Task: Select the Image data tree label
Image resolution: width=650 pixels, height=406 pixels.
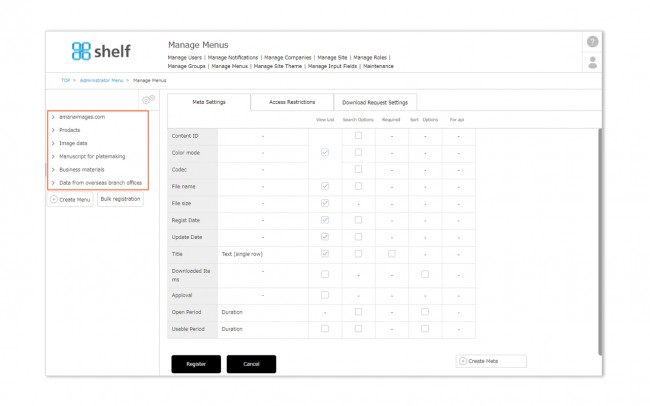Action: point(73,143)
